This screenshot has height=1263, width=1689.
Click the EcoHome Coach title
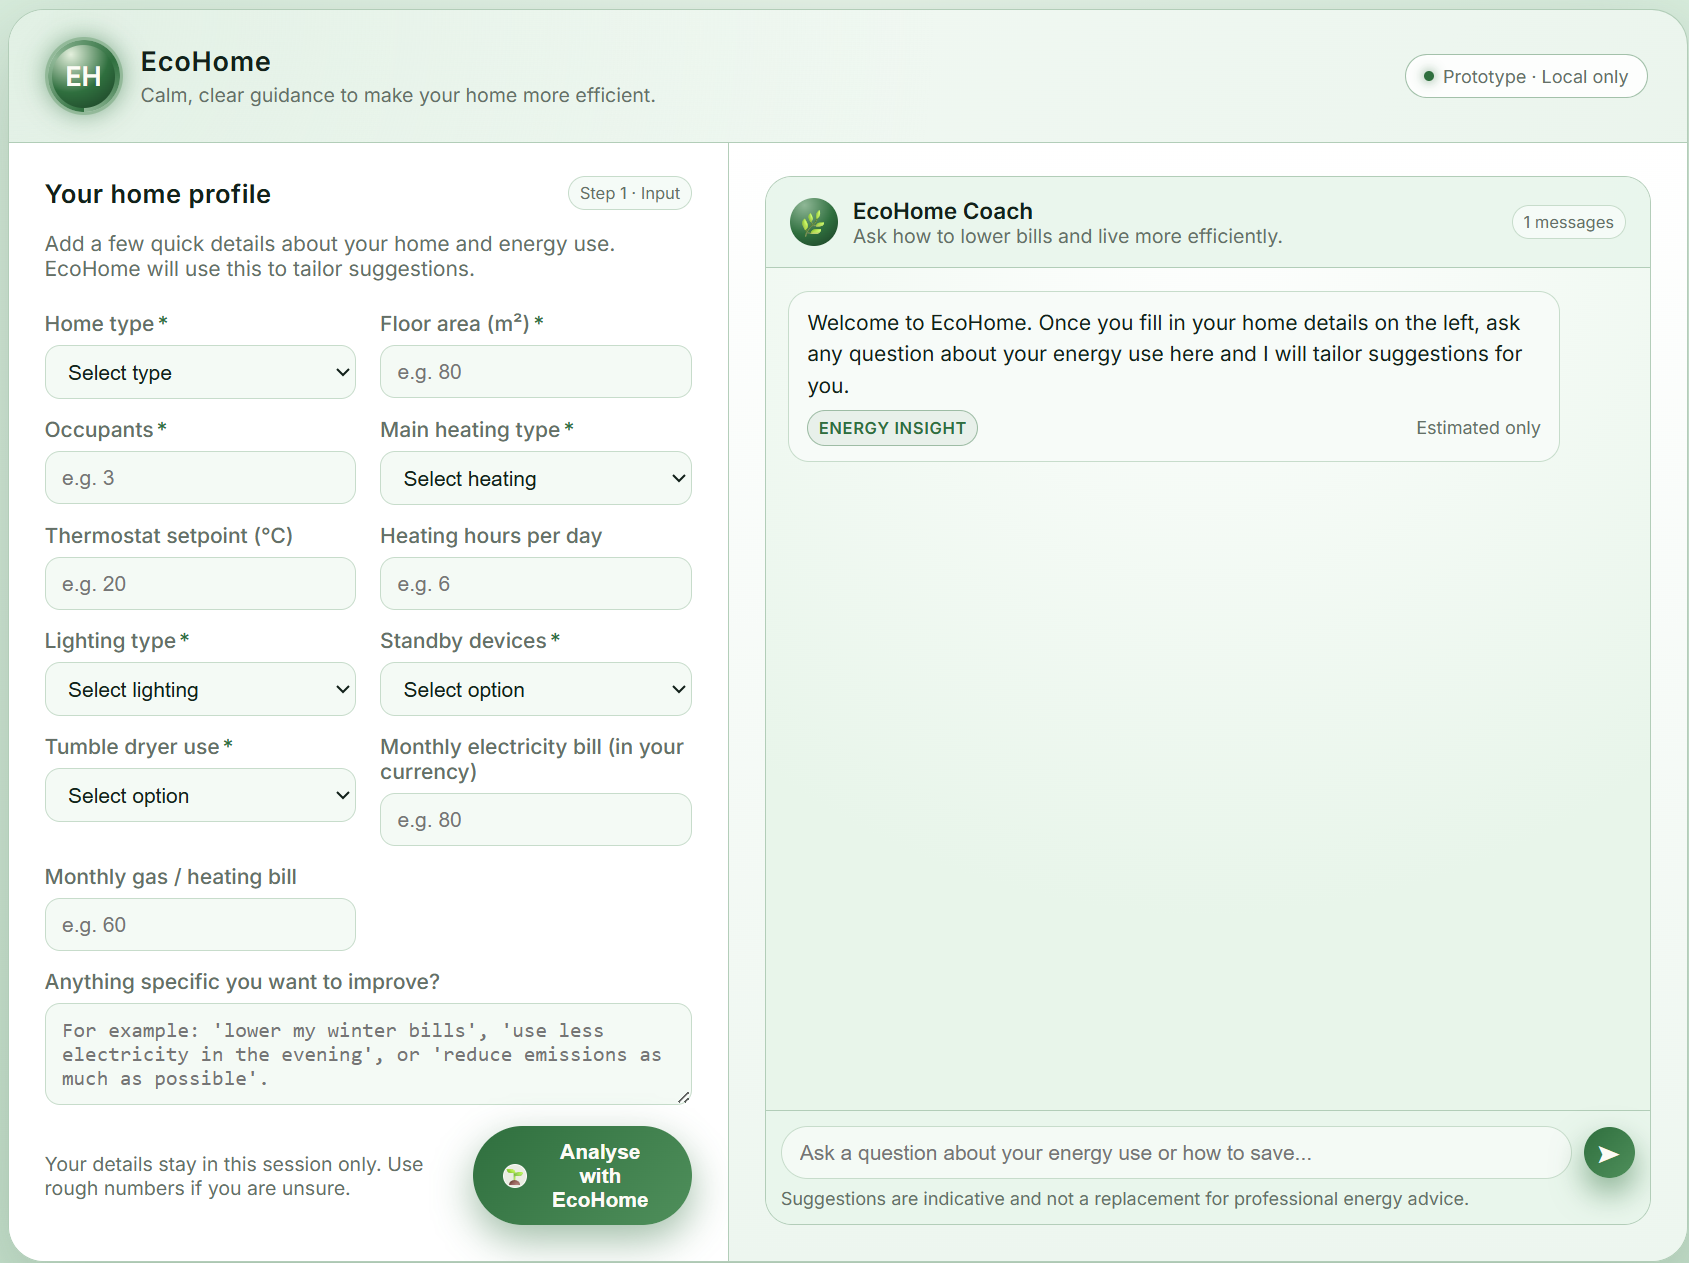(942, 211)
